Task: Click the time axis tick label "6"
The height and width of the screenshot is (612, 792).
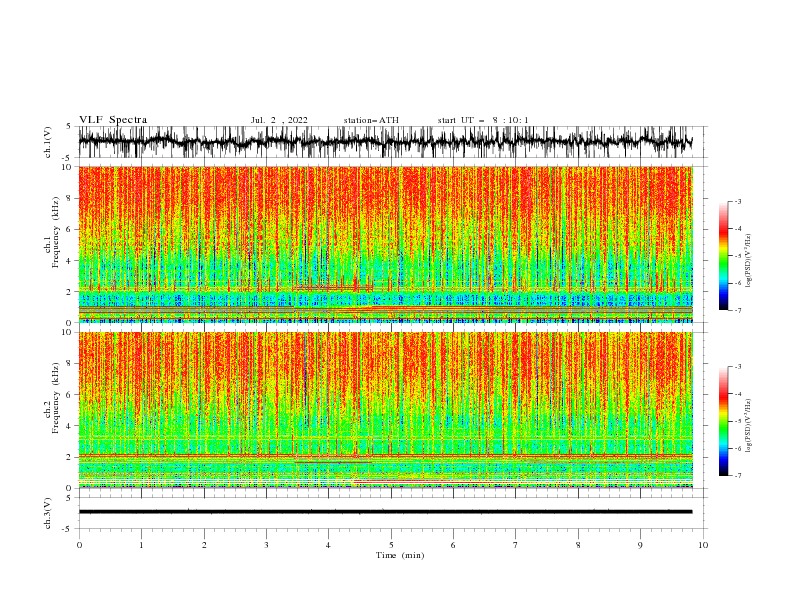Action: pyautogui.click(x=453, y=545)
